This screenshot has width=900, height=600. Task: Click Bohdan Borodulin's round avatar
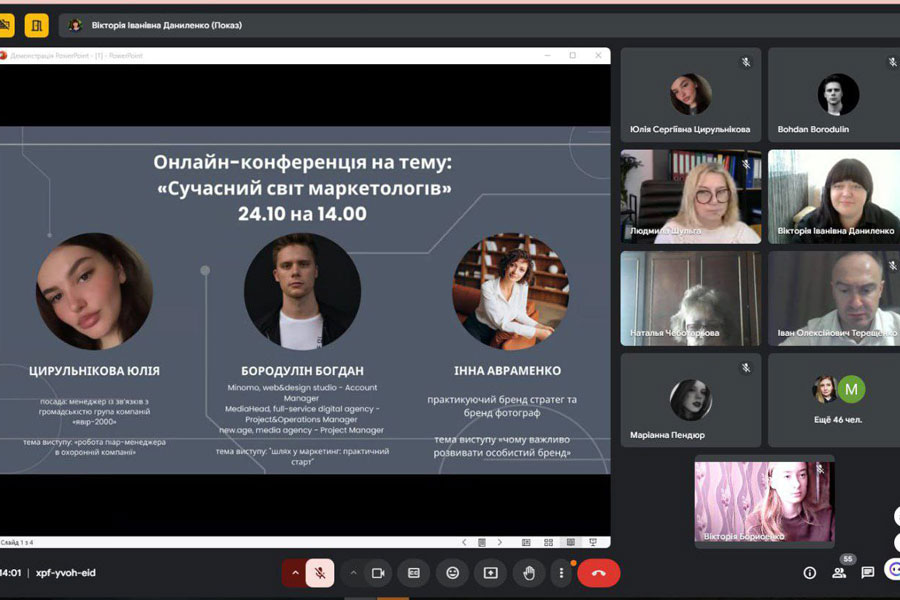pyautogui.click(x=838, y=94)
